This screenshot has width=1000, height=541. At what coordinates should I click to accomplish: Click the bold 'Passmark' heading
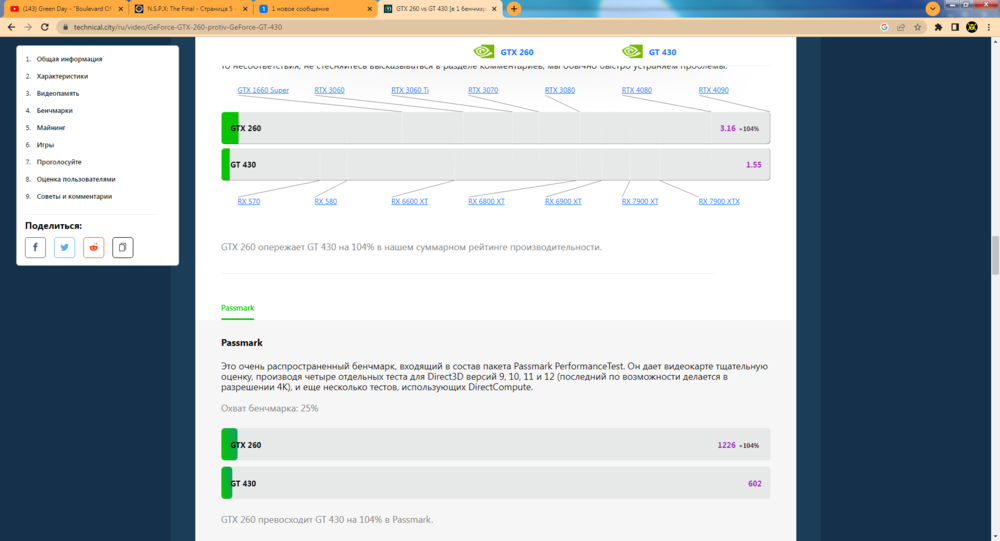(242, 343)
